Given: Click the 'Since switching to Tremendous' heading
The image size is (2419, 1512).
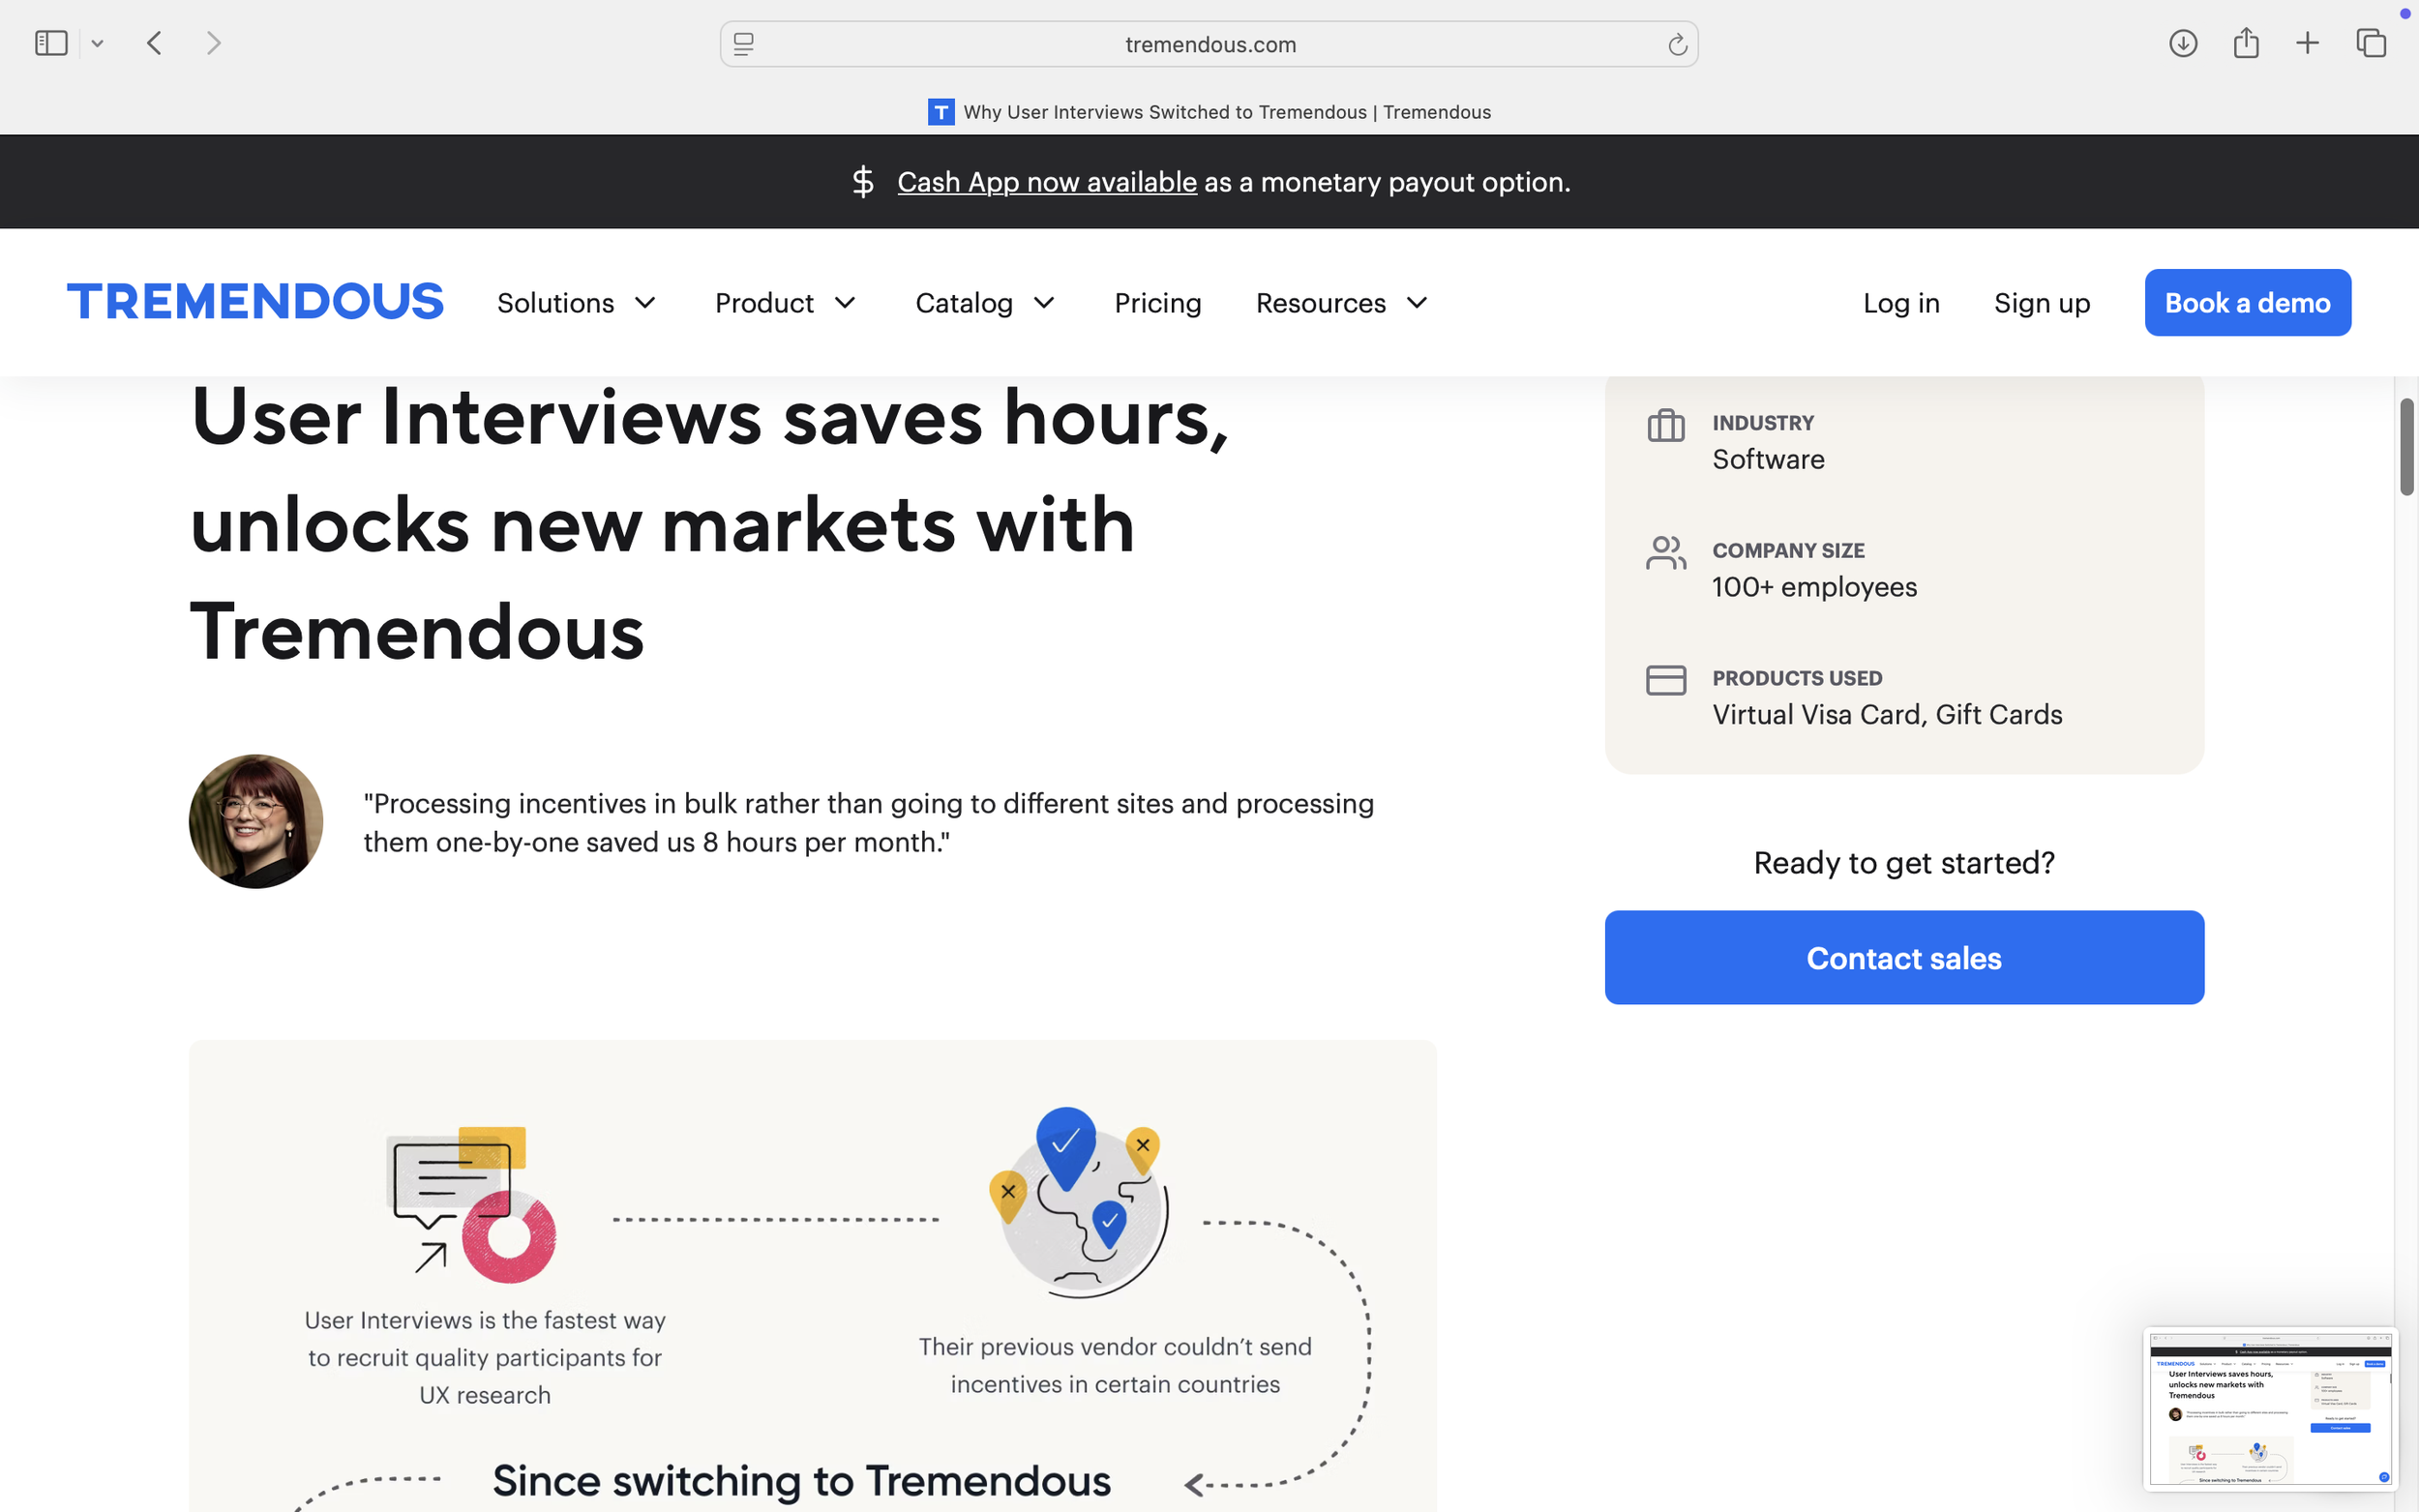Looking at the screenshot, I should pyautogui.click(x=801, y=1480).
